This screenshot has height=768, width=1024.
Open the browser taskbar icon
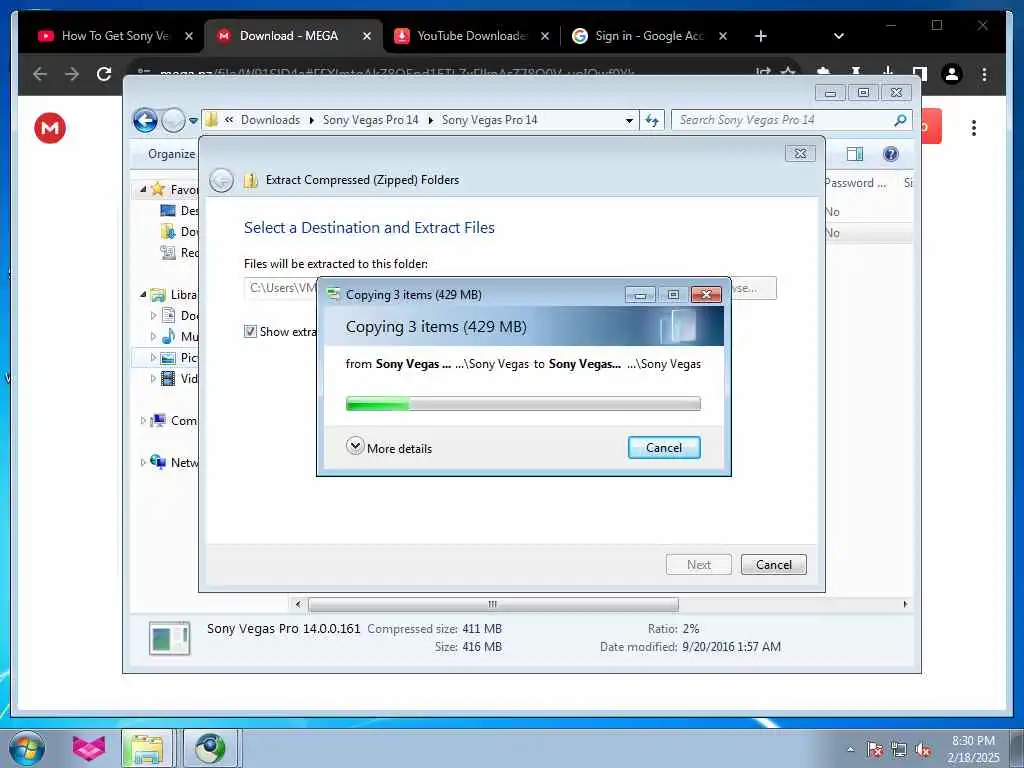pos(210,748)
